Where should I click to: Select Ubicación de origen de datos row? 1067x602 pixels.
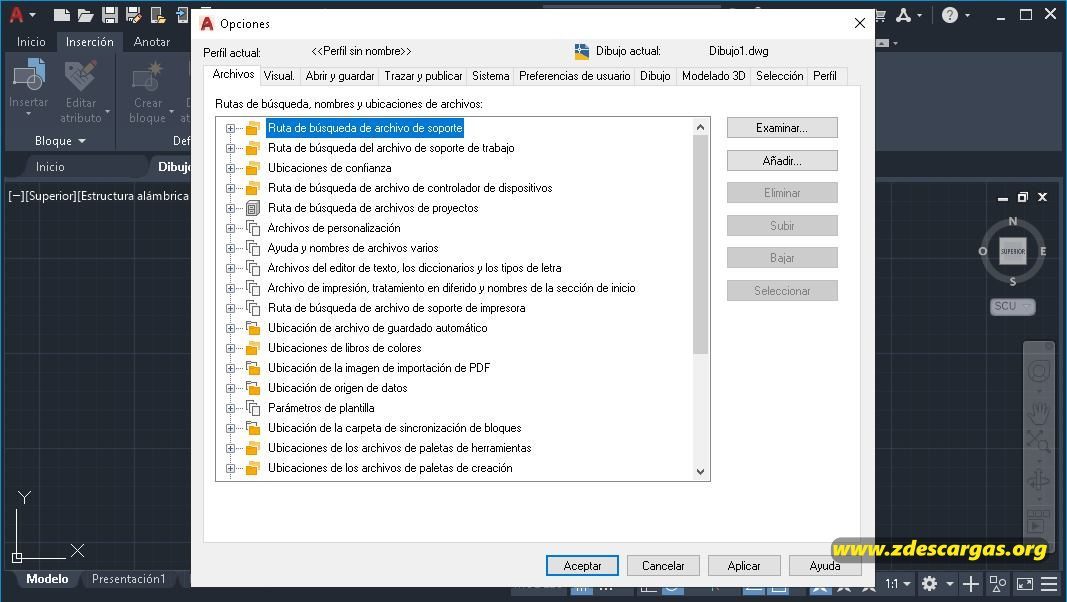click(338, 388)
